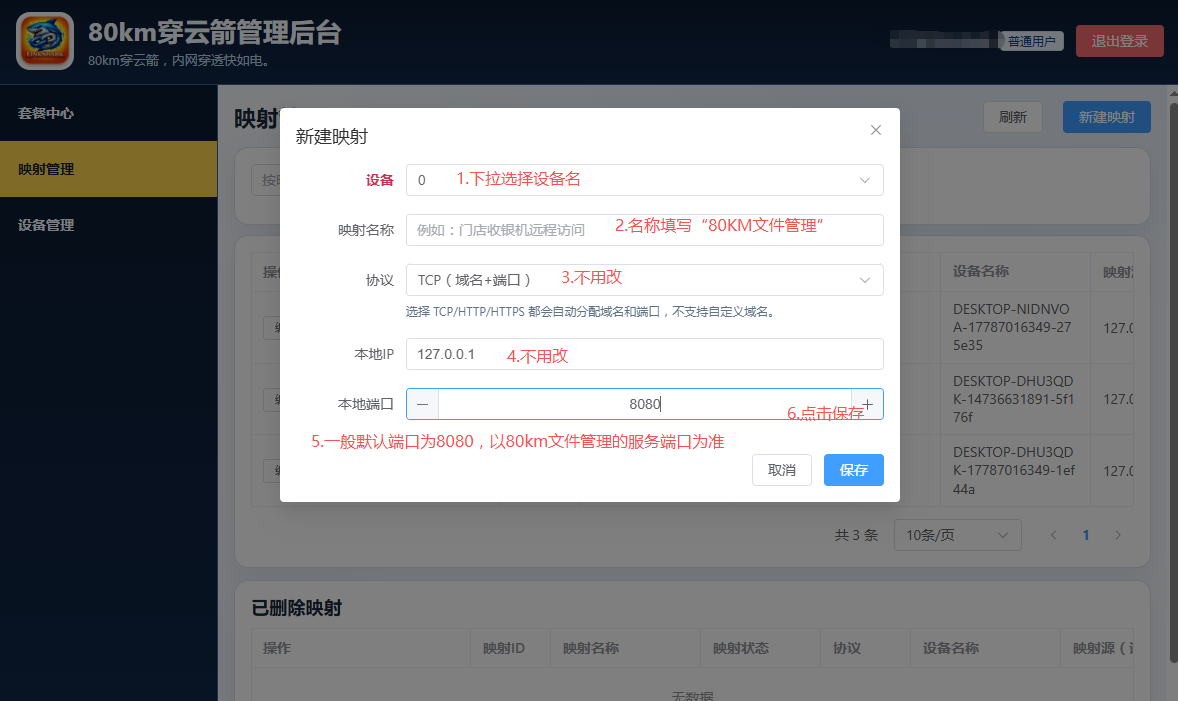Click device name DESKTOP-DHU3QDK-14736631891-5f176f

(1013, 399)
